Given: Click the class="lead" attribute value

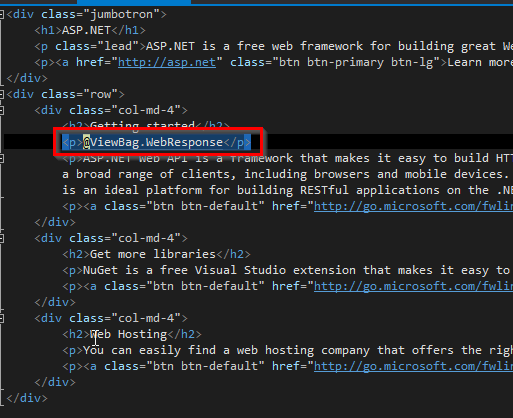Looking at the screenshot, I should pyautogui.click(x=118, y=46).
